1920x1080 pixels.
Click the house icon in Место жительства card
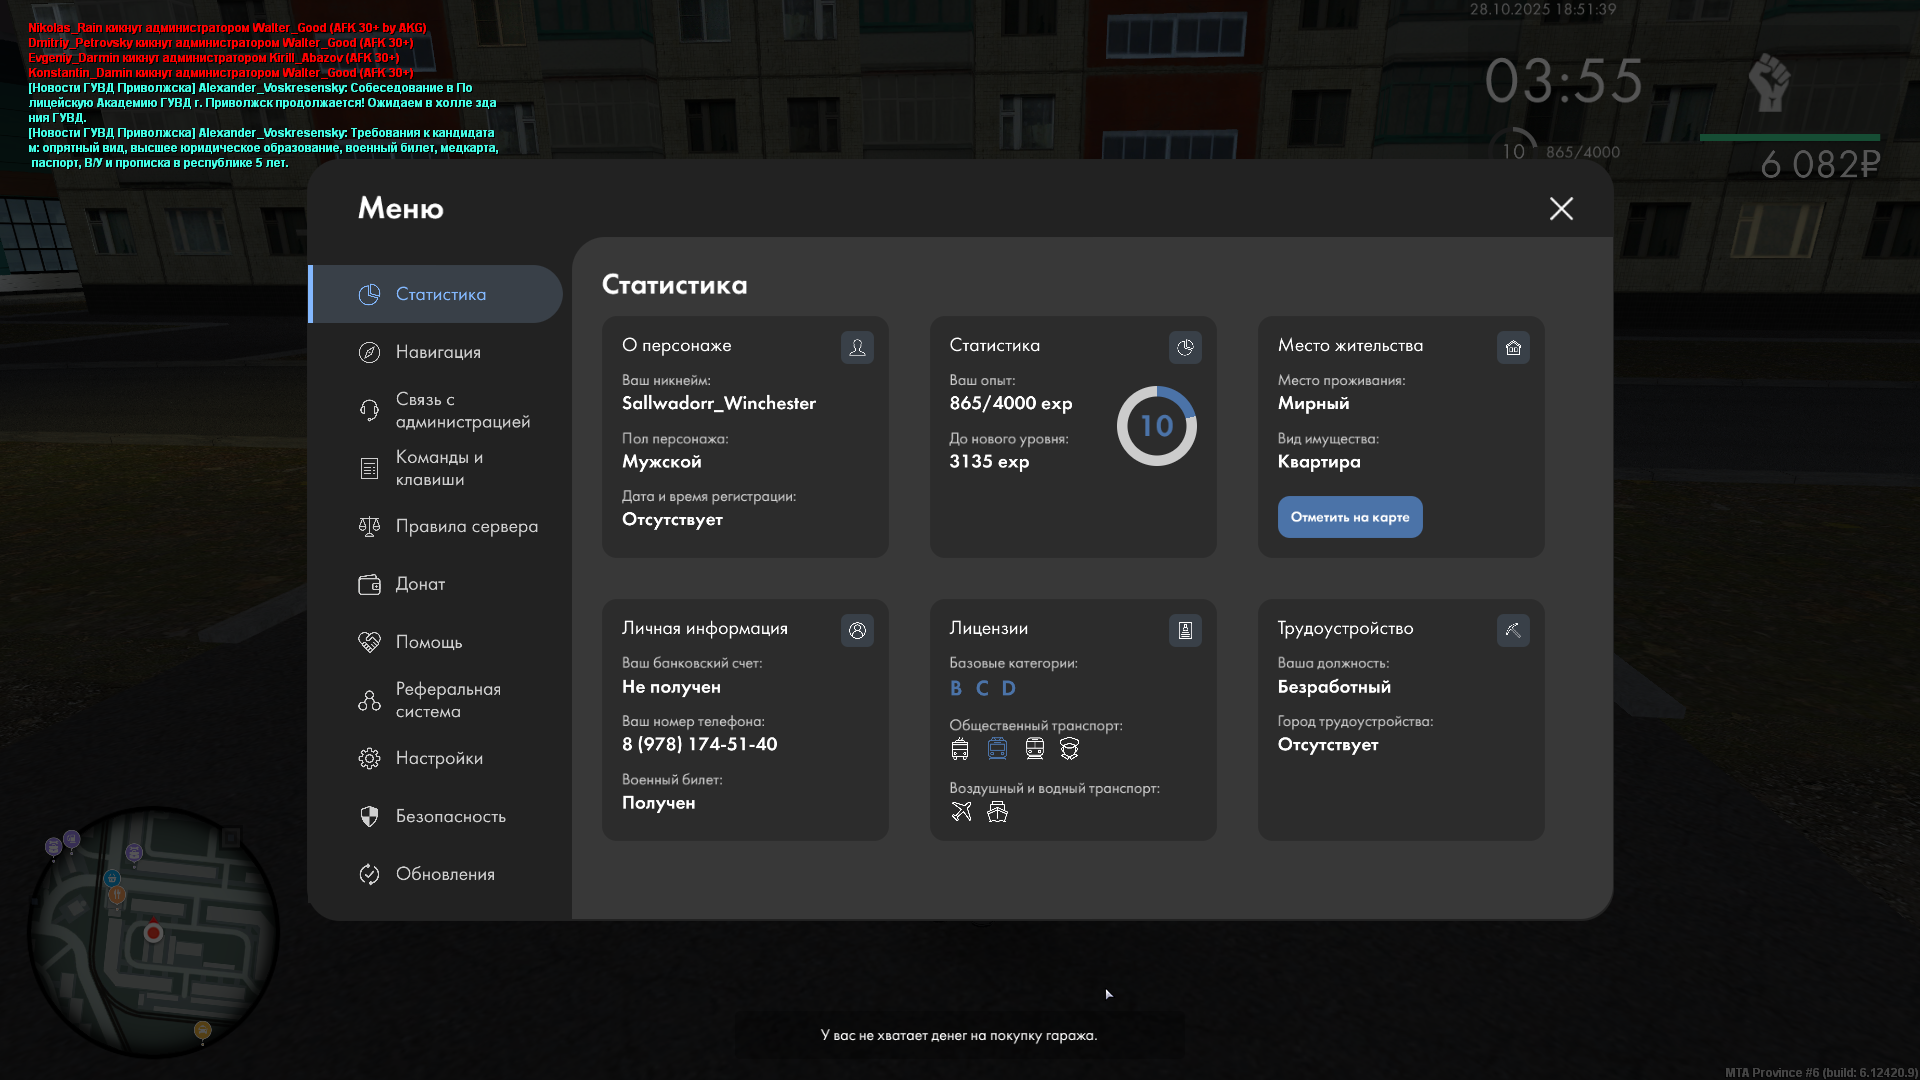click(x=1513, y=347)
